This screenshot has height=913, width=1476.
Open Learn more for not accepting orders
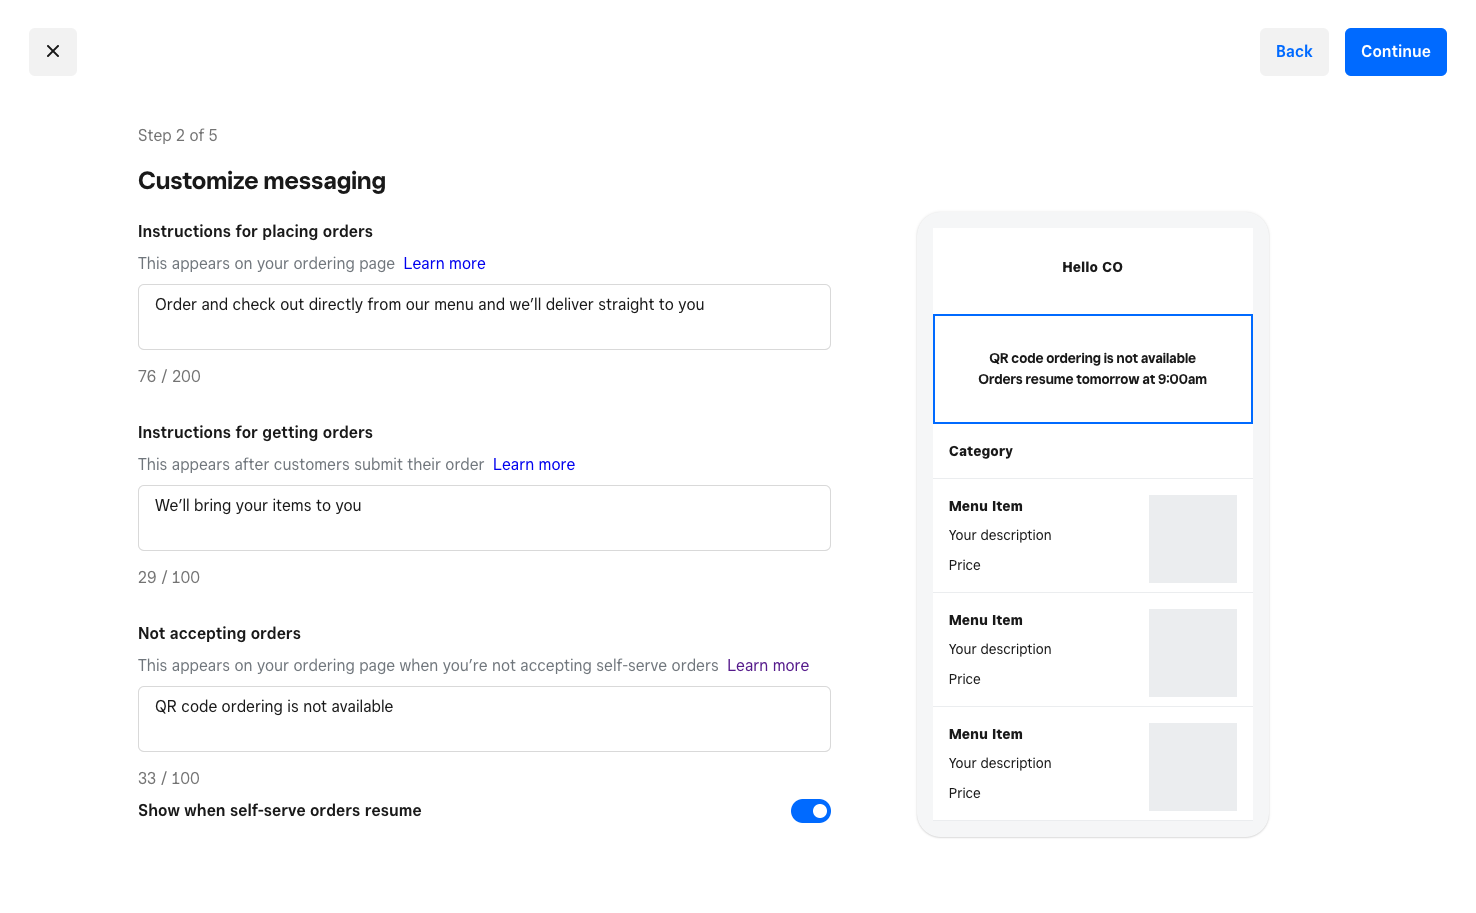click(x=767, y=665)
